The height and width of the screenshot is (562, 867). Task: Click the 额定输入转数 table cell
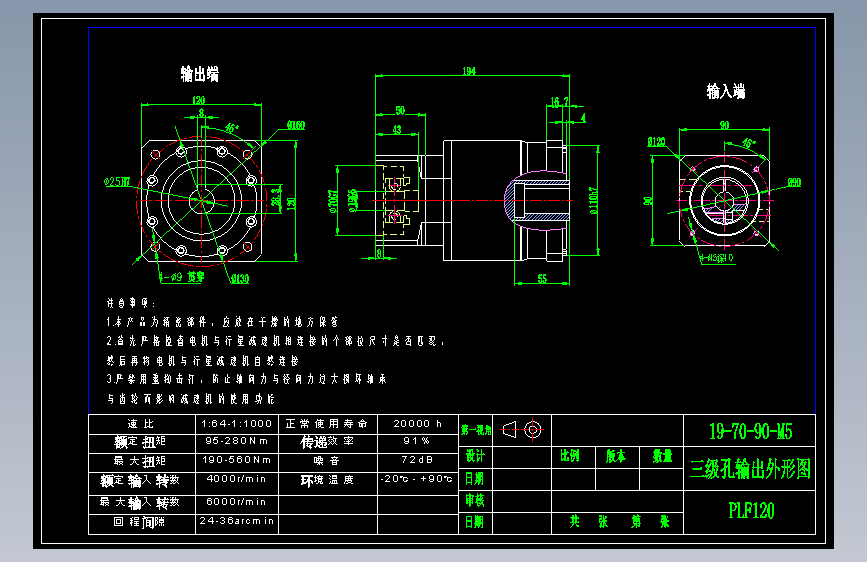pyautogui.click(x=142, y=481)
